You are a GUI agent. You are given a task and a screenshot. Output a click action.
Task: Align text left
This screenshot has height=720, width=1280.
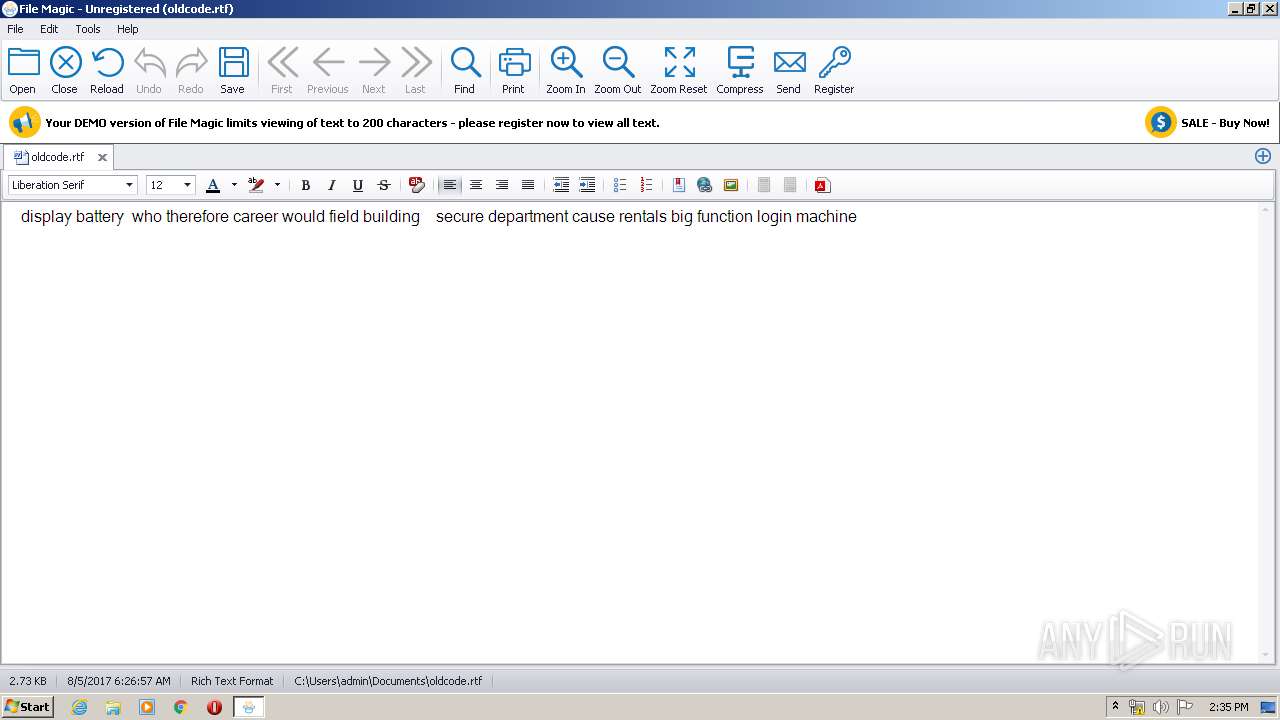(x=450, y=185)
